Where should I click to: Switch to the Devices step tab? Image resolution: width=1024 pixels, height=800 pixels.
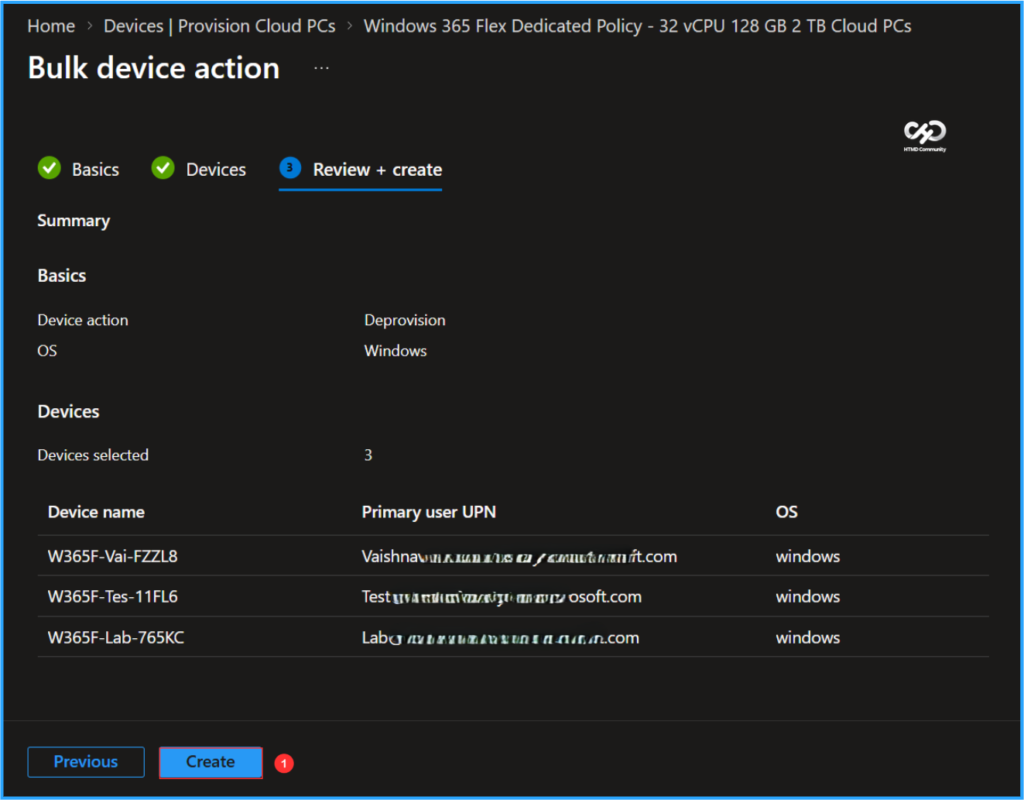[x=199, y=169]
